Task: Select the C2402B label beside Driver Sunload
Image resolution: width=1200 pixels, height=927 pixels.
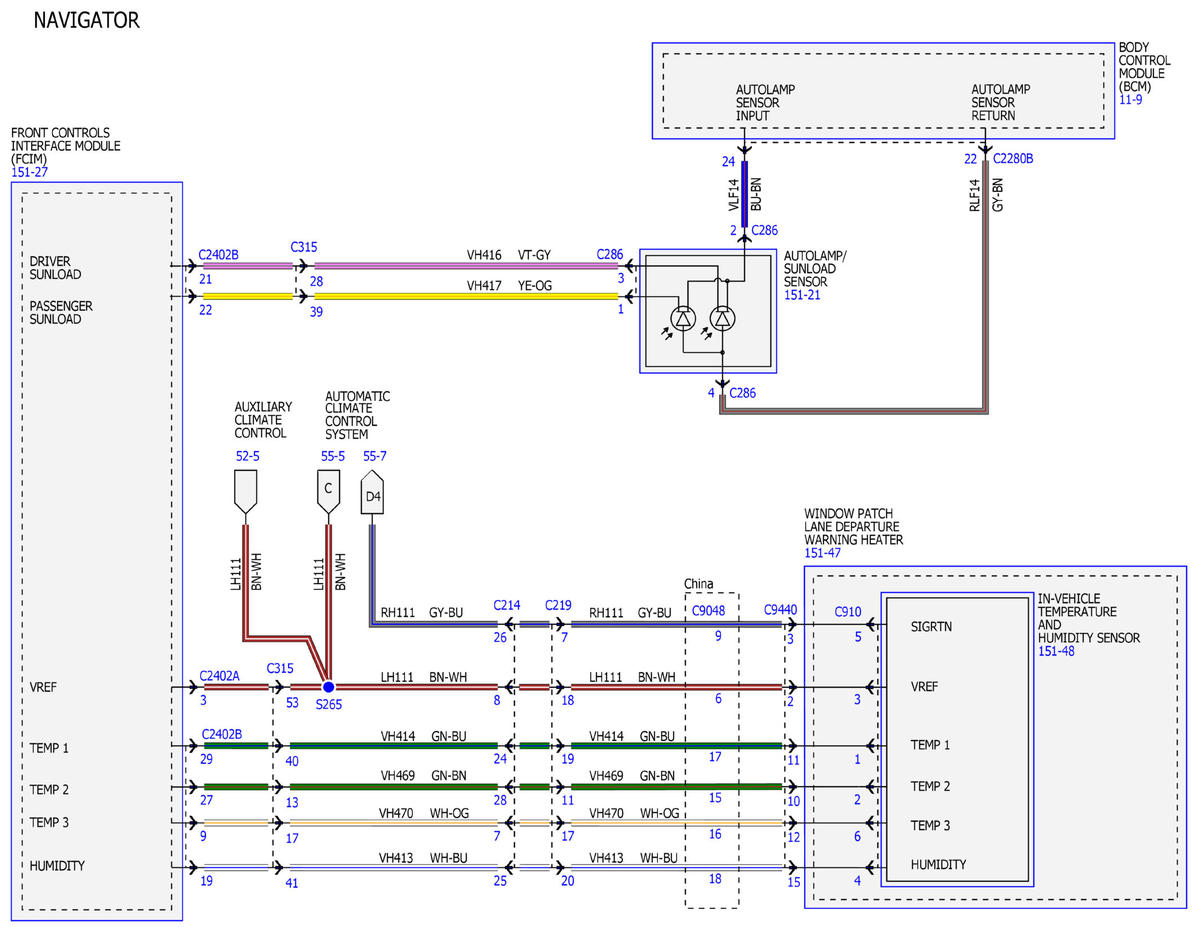Action: (x=219, y=254)
